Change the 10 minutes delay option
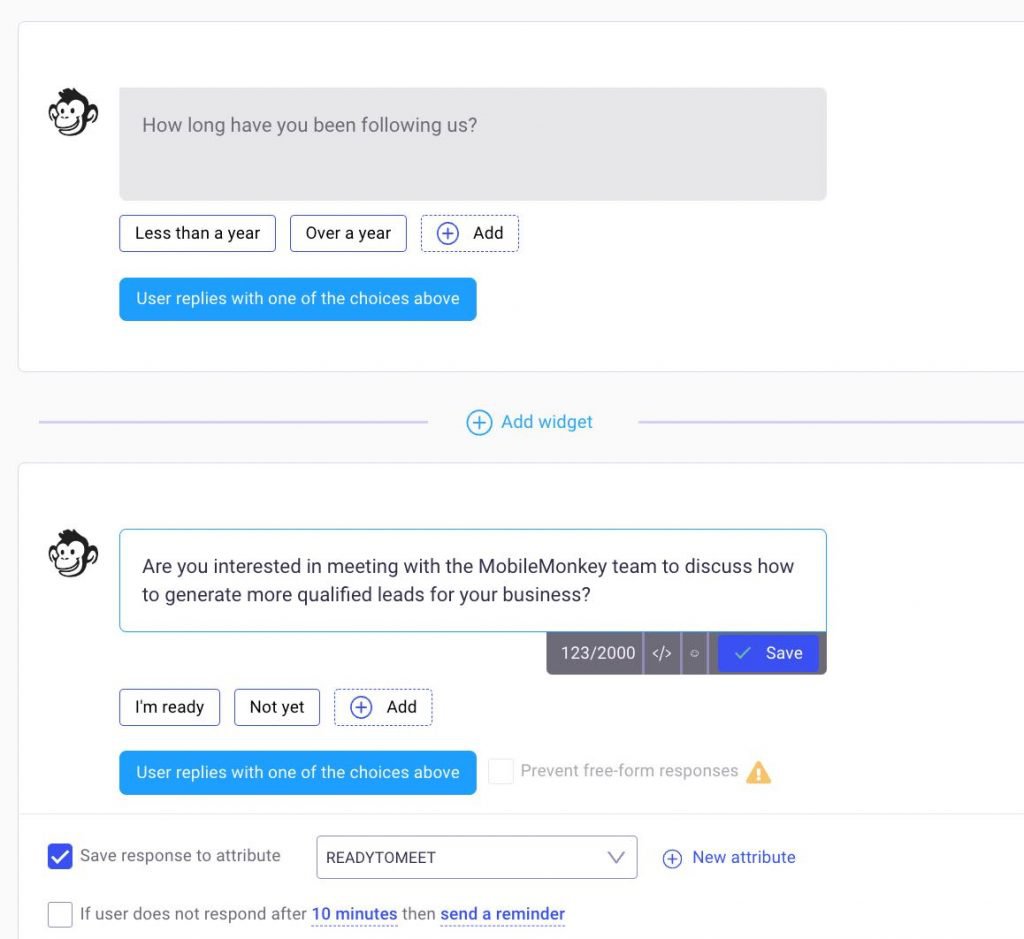 (355, 914)
